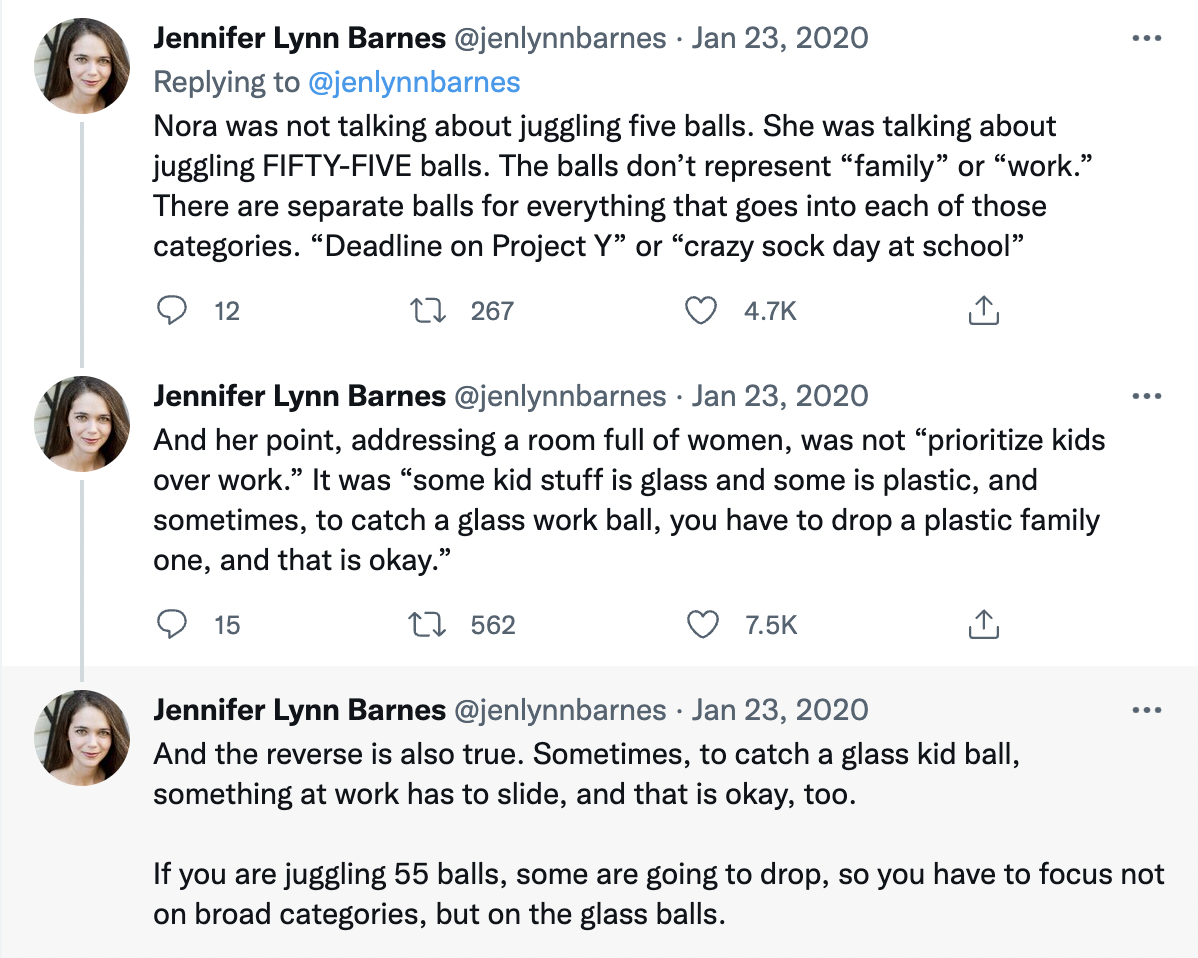Like the tweet with 7.5K likes
This screenshot has width=1198, height=958.
pyautogui.click(x=701, y=625)
